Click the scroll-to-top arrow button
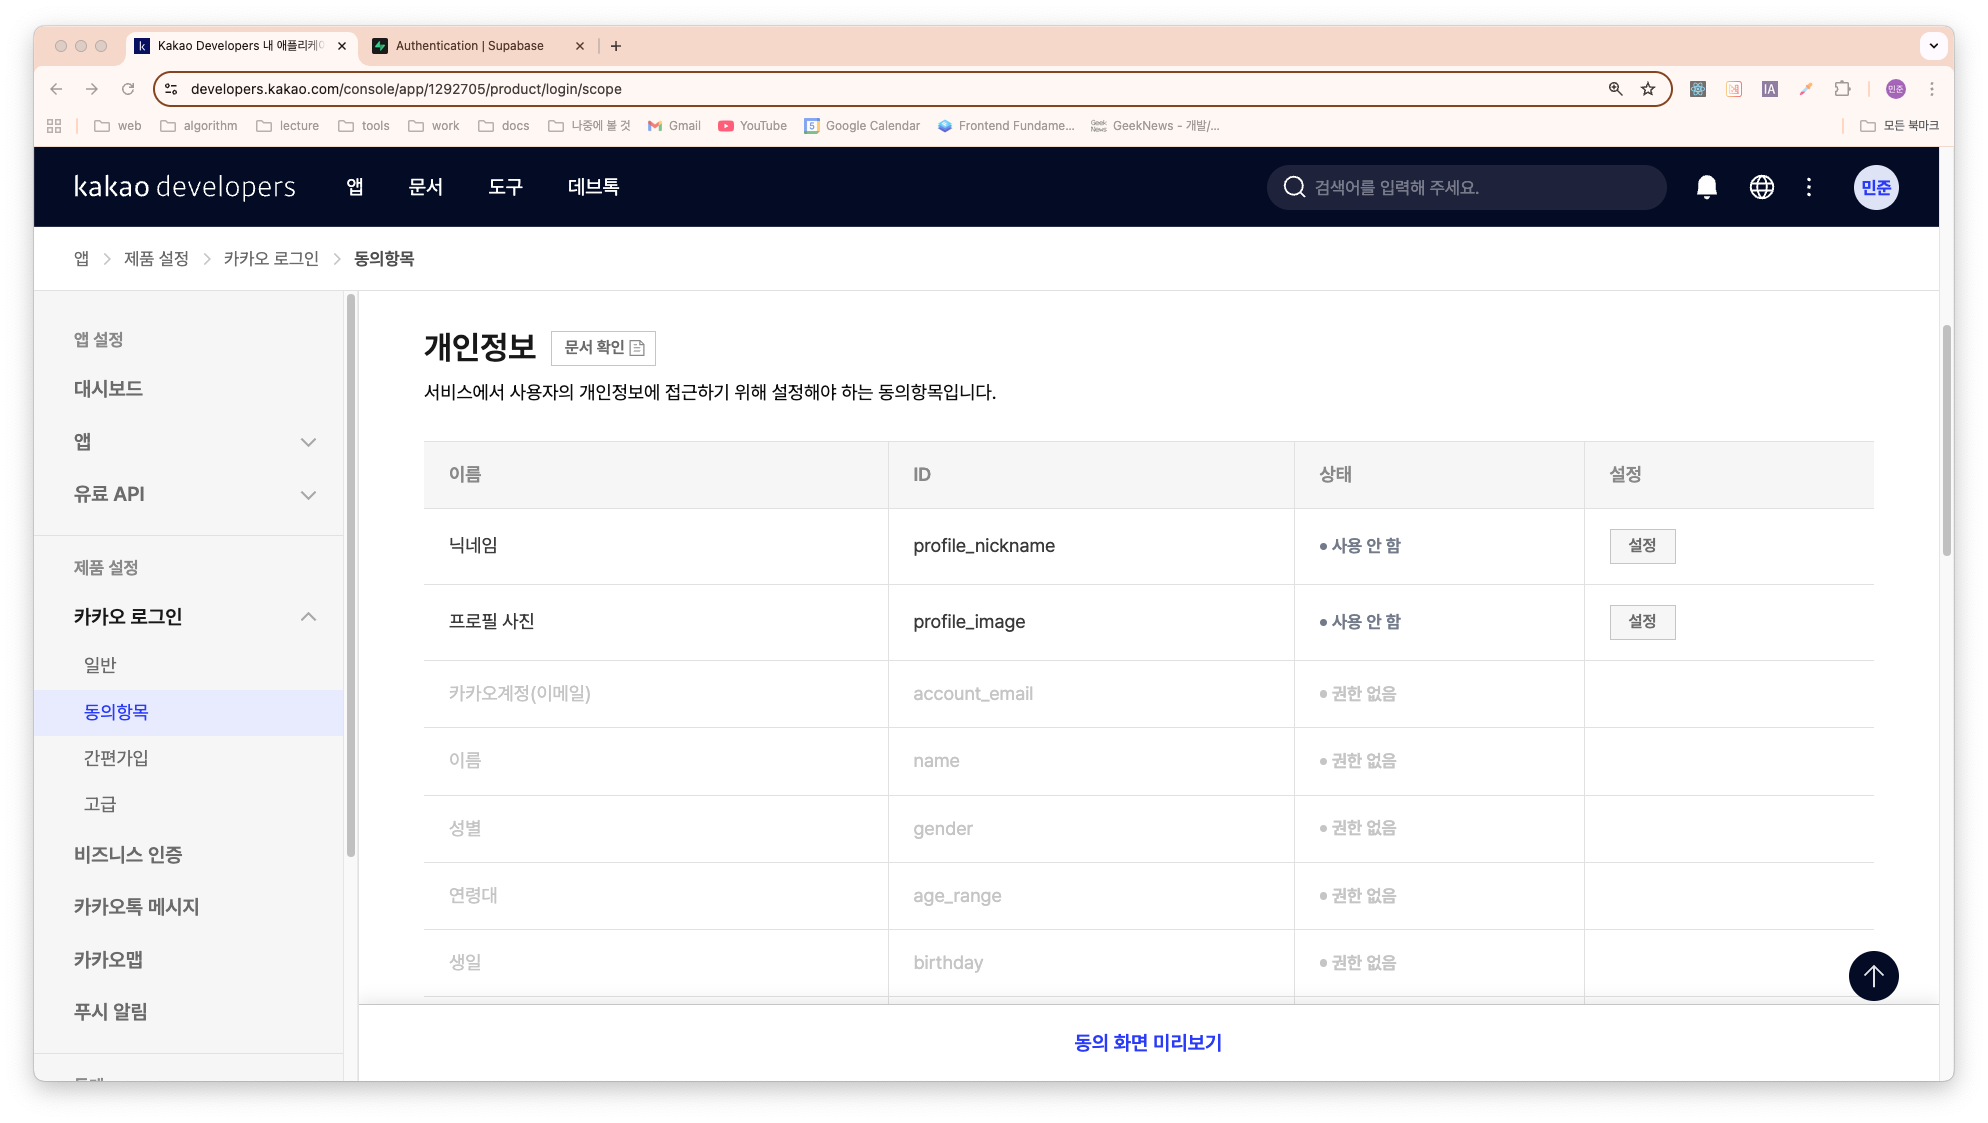The height and width of the screenshot is (1123, 1988). coord(1872,975)
